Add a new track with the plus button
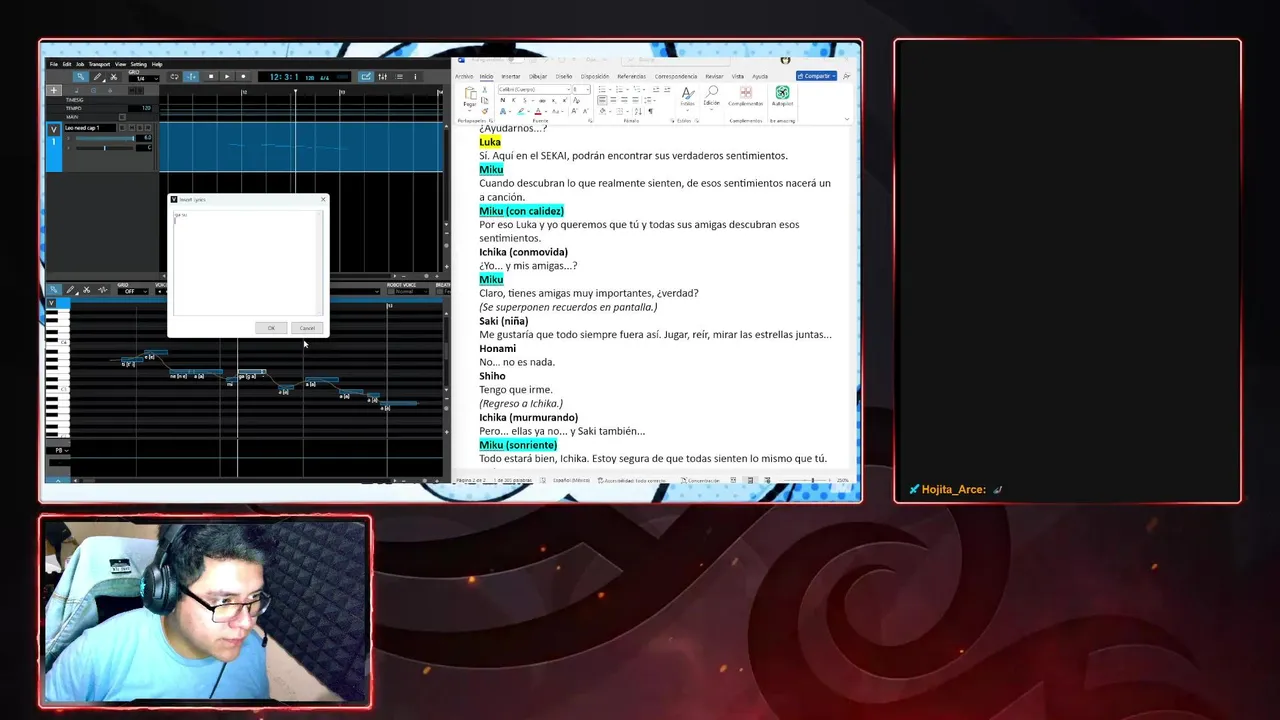 click(x=54, y=90)
